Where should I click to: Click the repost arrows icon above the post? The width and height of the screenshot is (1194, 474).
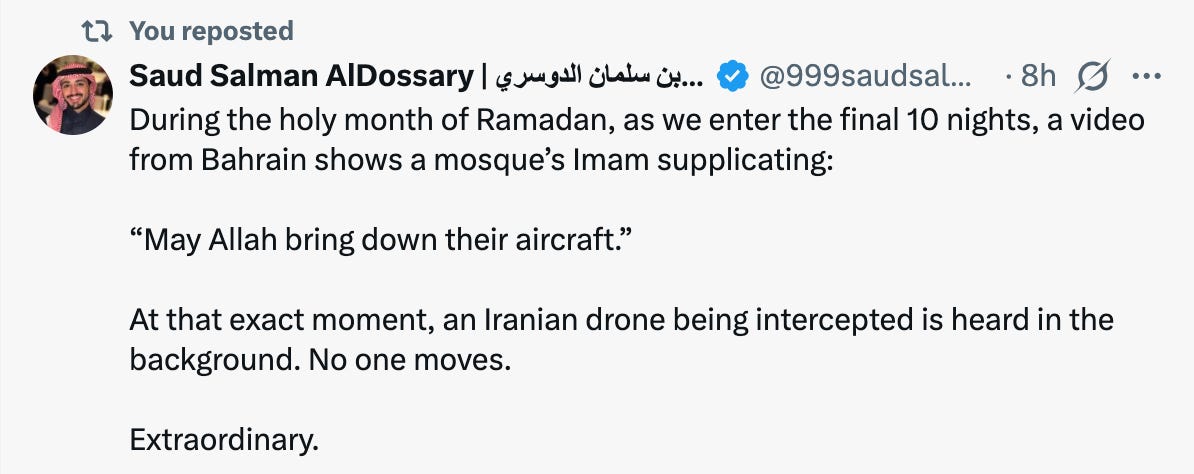tap(97, 30)
